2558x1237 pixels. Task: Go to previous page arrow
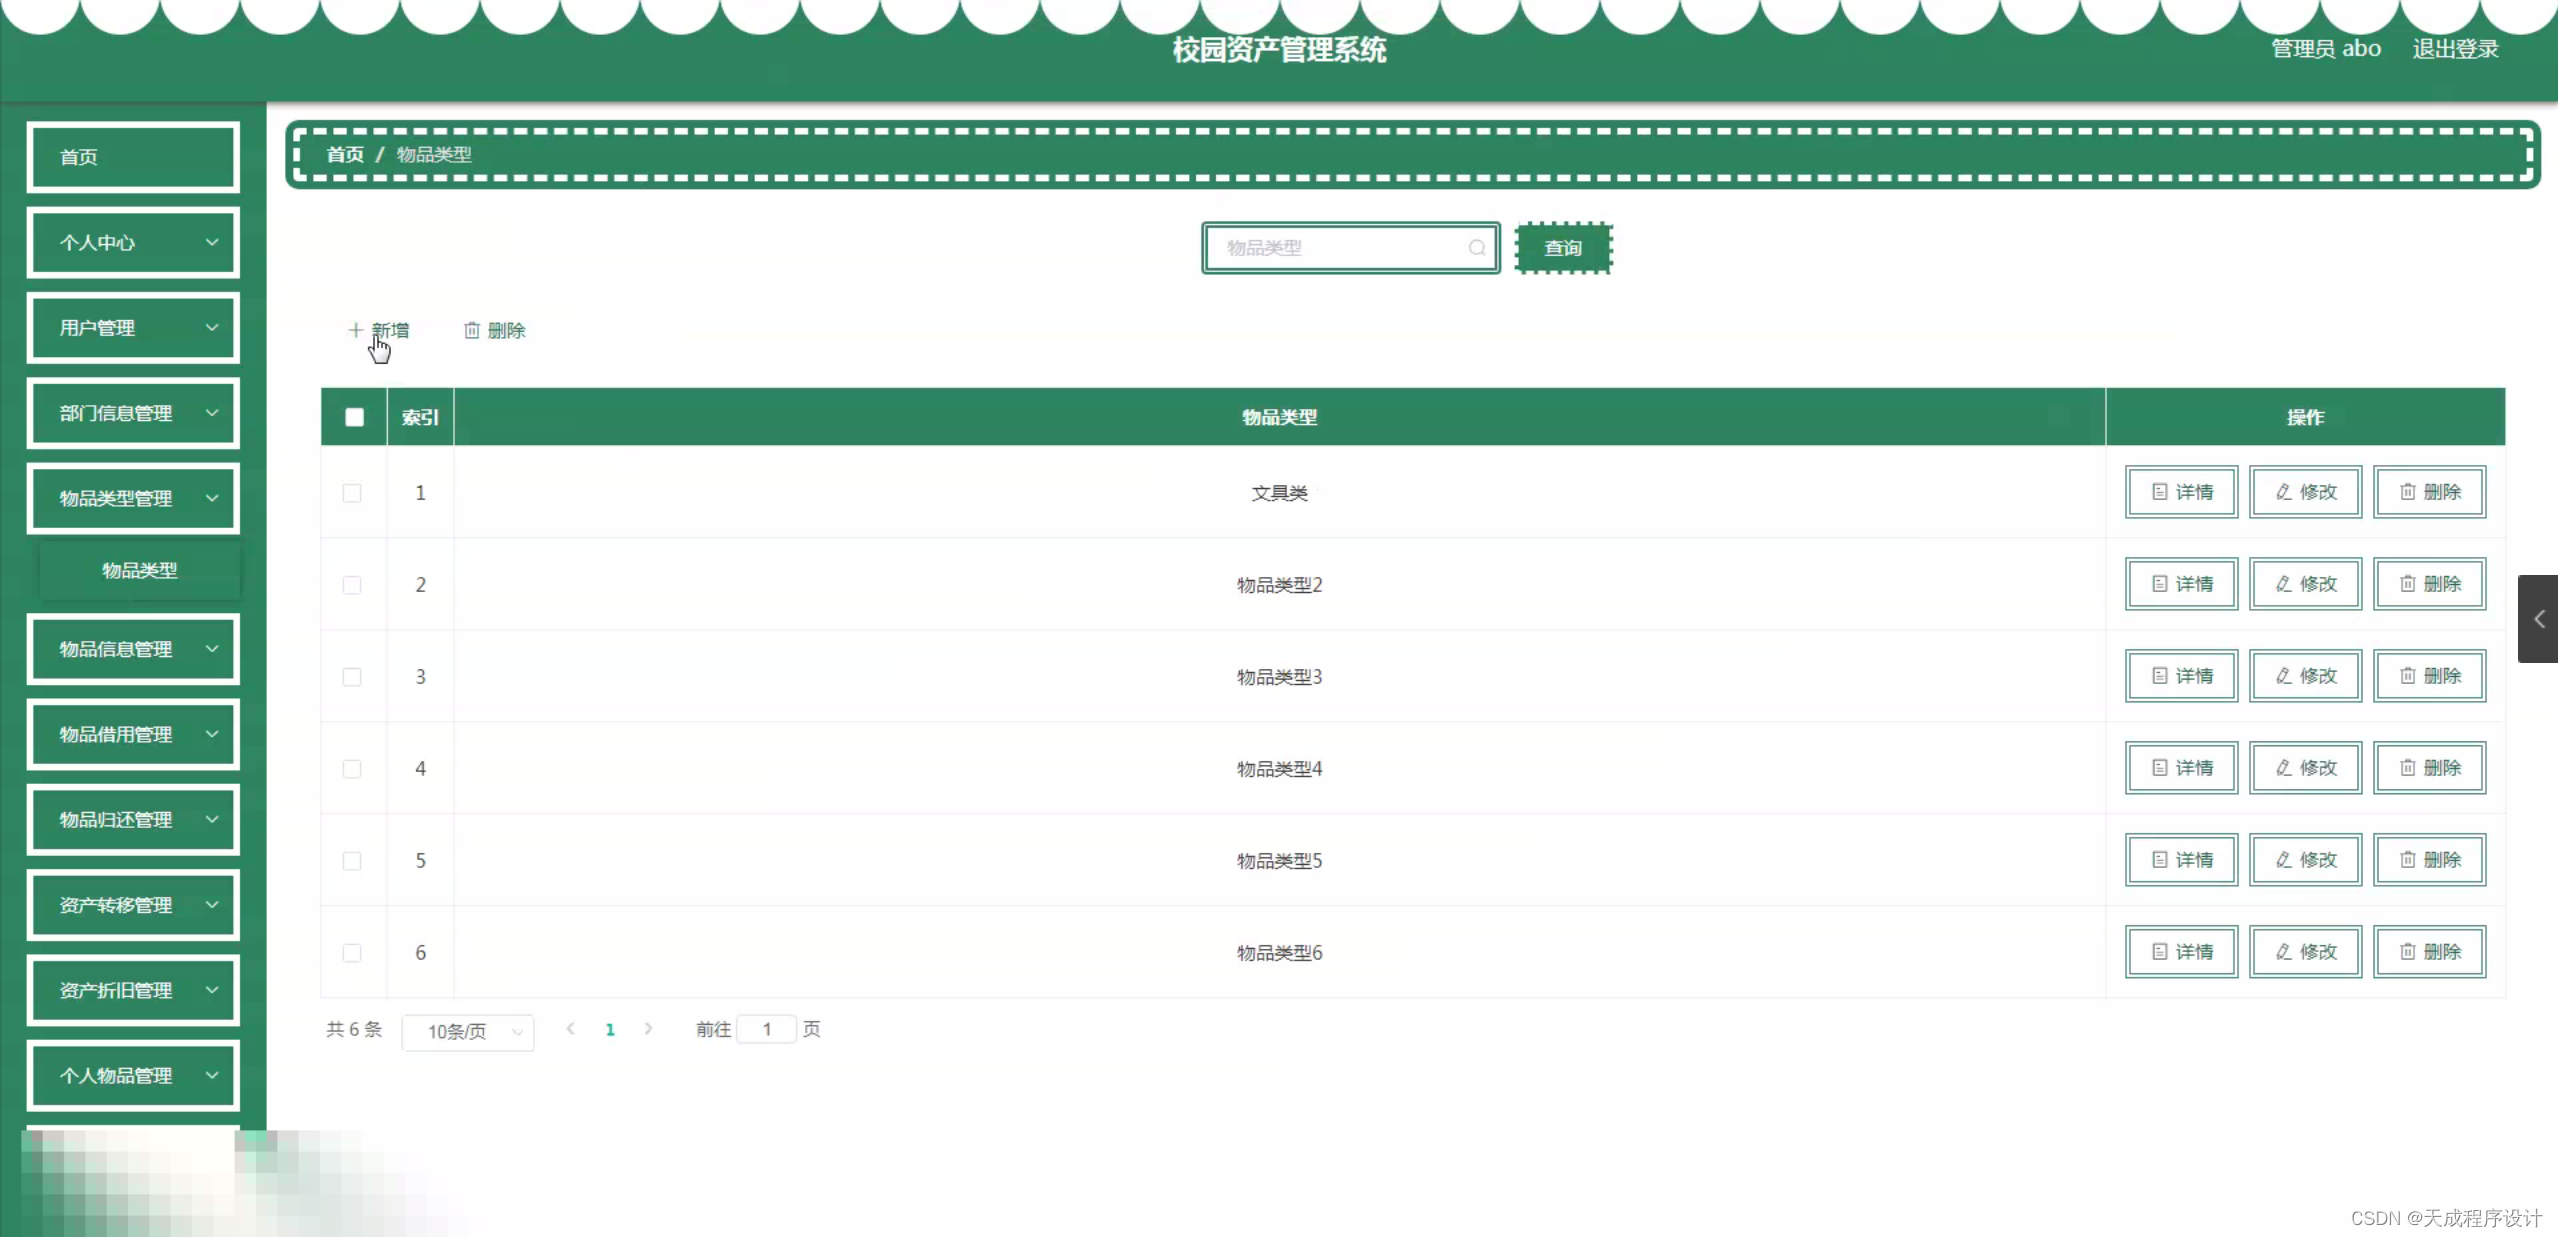point(570,1029)
